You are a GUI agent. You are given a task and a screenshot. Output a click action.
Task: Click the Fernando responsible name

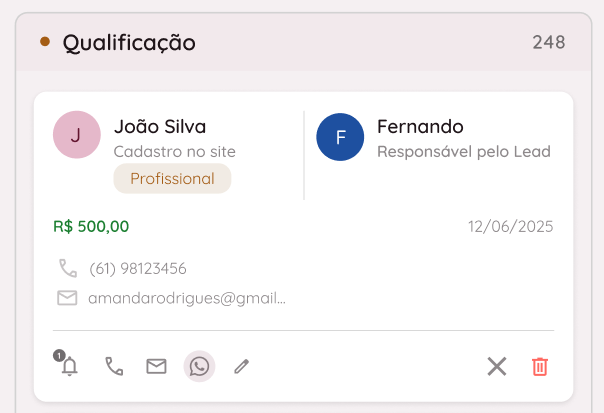coord(420,126)
